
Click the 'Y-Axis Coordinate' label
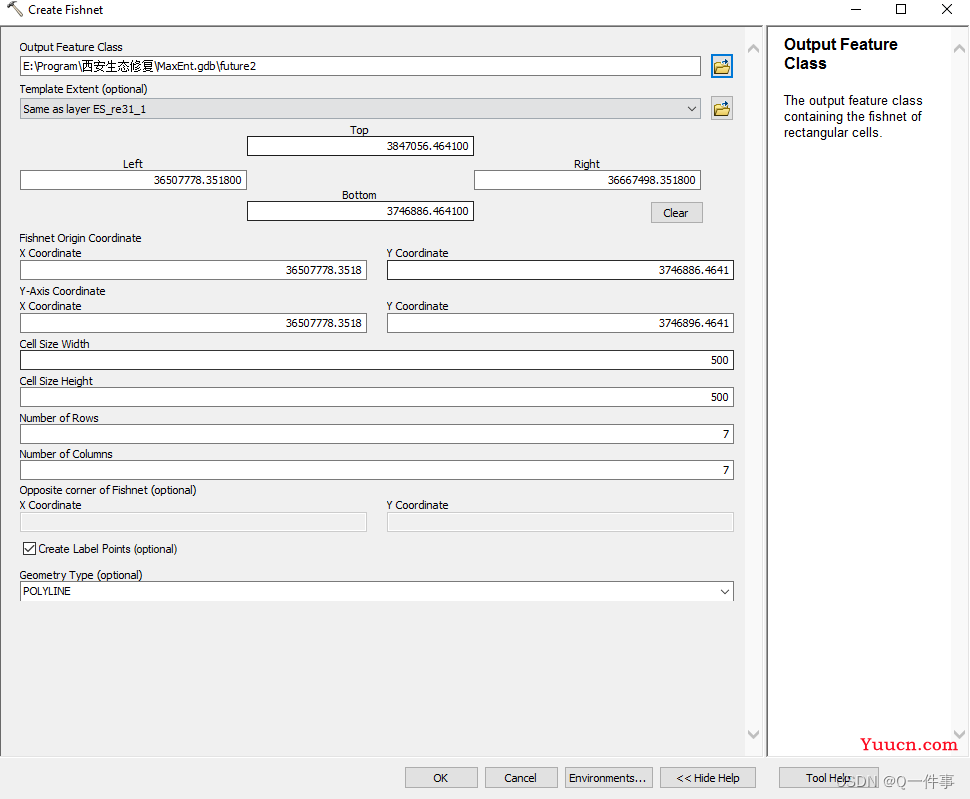pos(62,291)
